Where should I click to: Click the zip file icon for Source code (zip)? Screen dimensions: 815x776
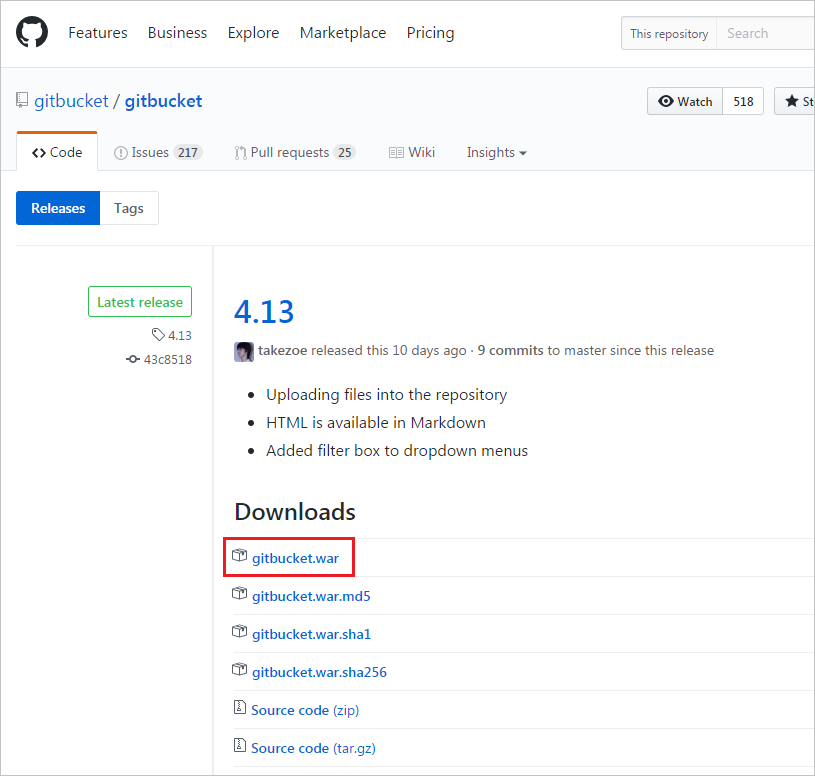[x=240, y=707]
